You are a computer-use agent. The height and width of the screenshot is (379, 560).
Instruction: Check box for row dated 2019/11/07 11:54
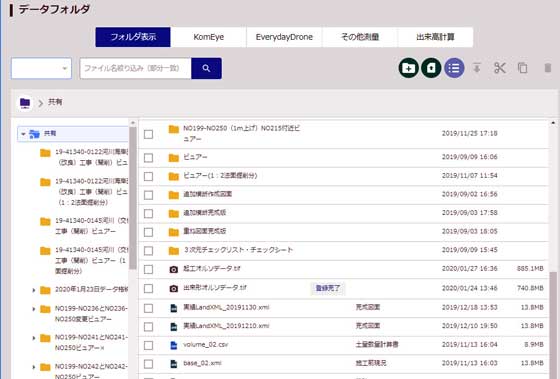pos(148,176)
